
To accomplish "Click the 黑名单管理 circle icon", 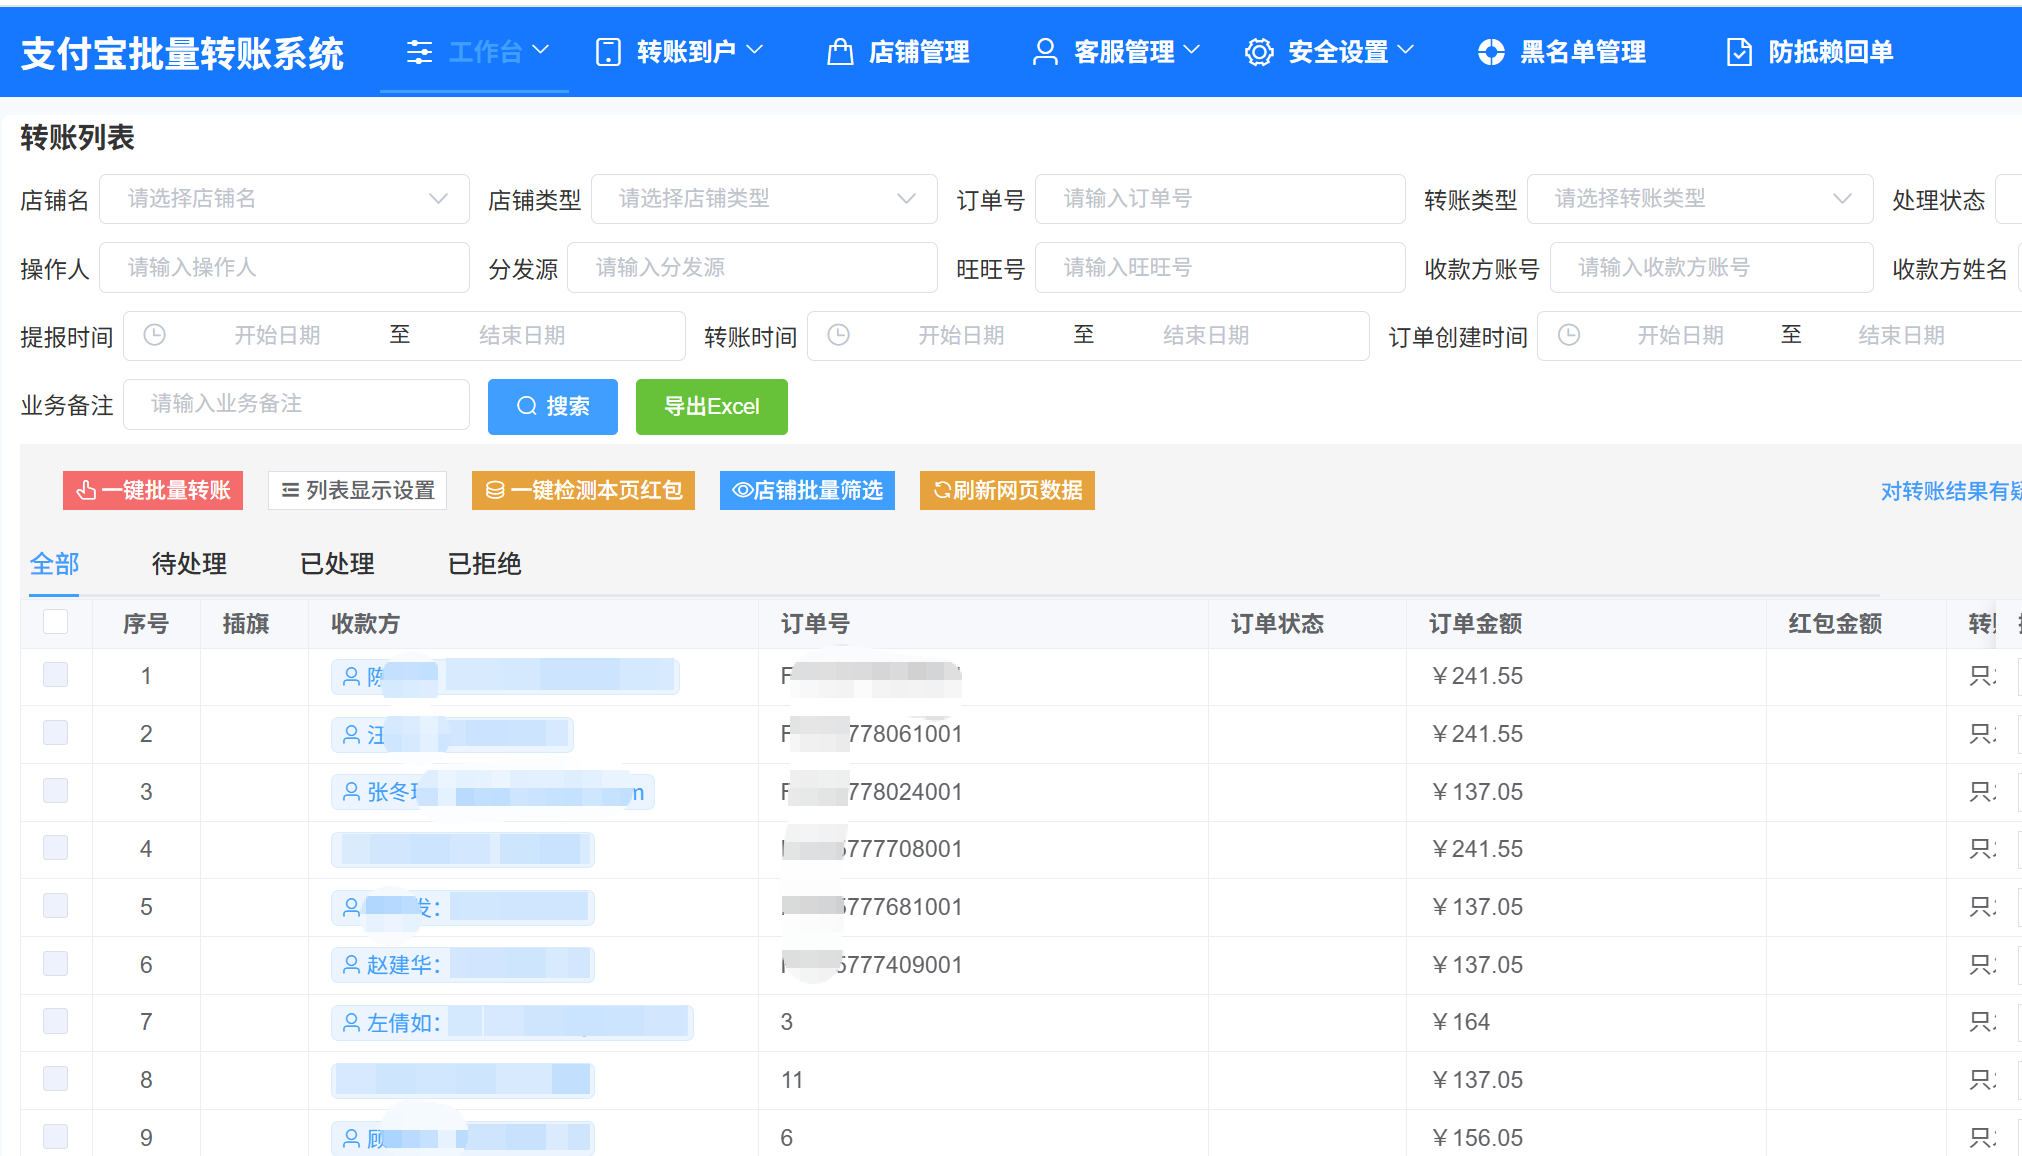I will click(x=1491, y=52).
